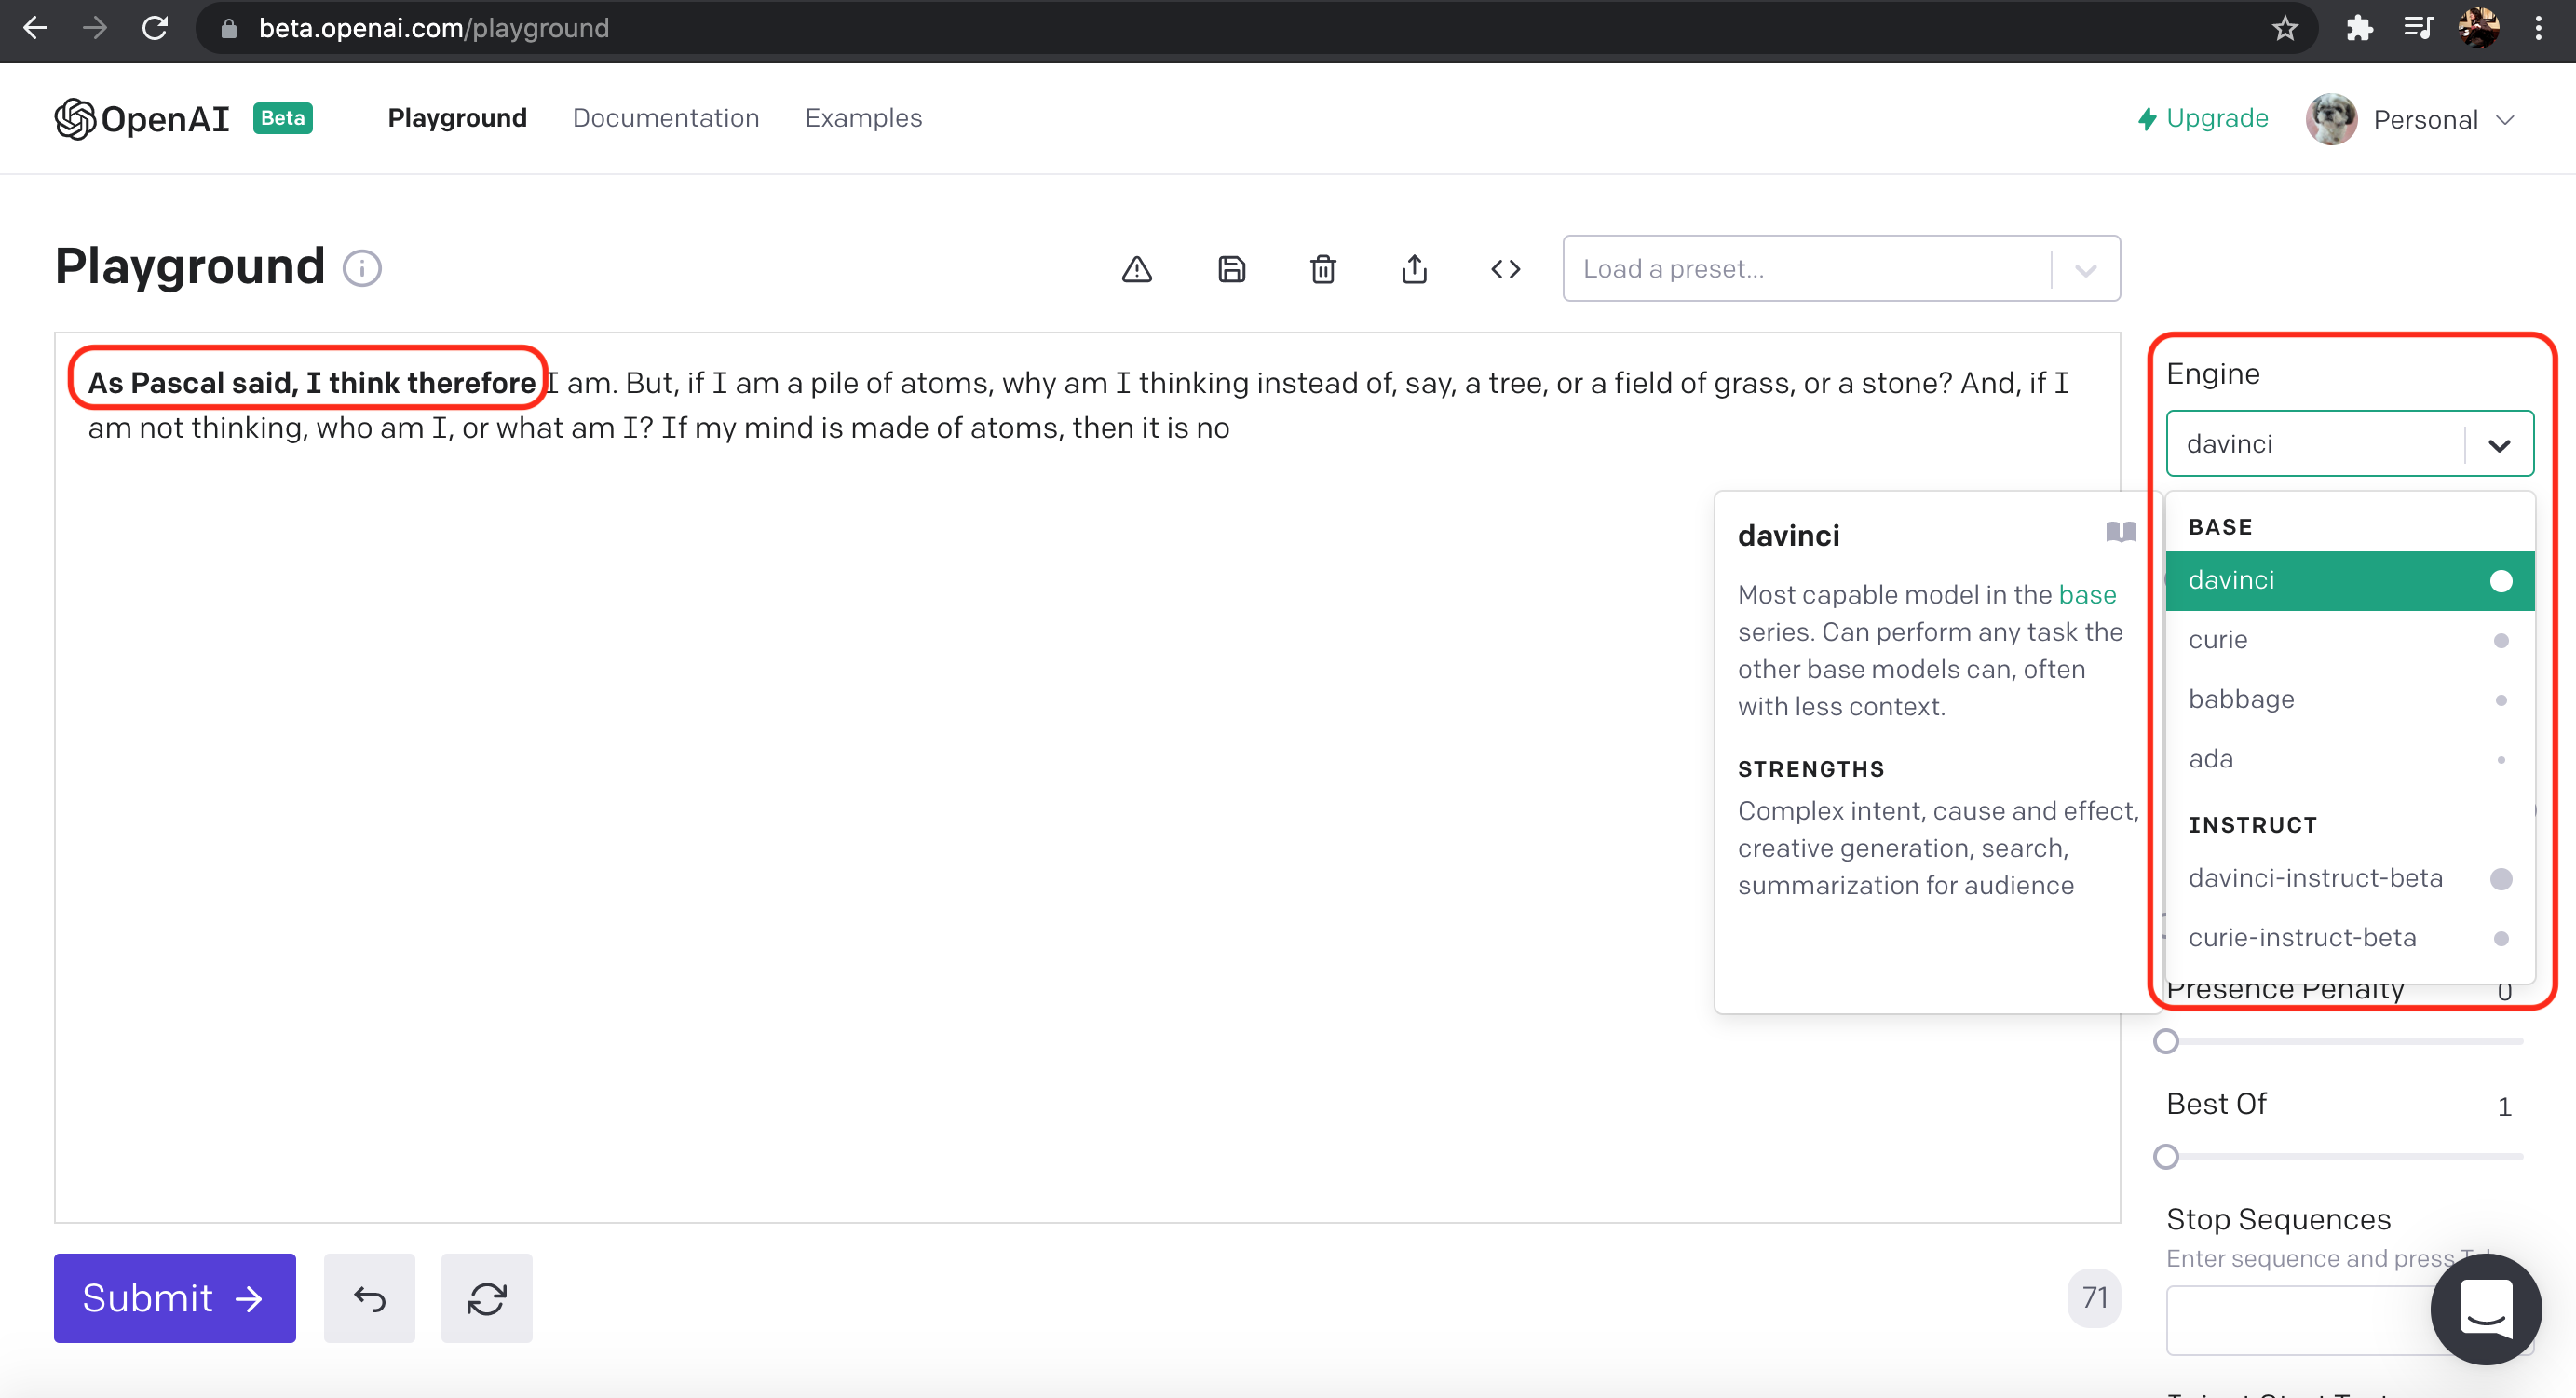The height and width of the screenshot is (1398, 2576).
Task: Click the content warning triangle icon
Action: coord(1137,269)
